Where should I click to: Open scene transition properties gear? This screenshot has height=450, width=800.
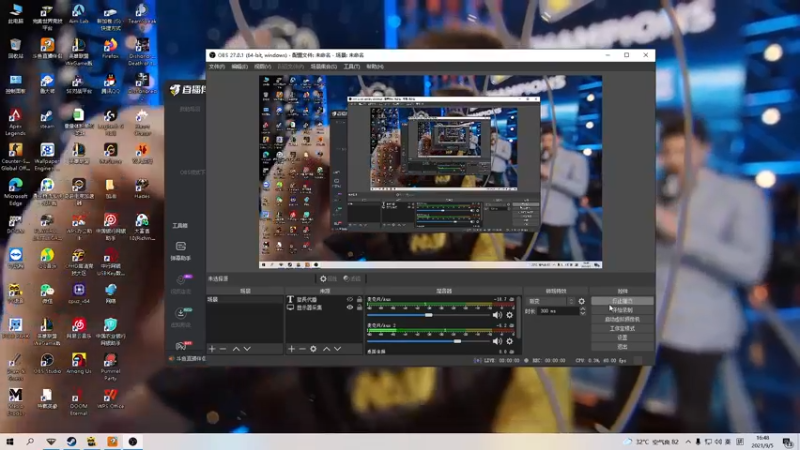582,302
